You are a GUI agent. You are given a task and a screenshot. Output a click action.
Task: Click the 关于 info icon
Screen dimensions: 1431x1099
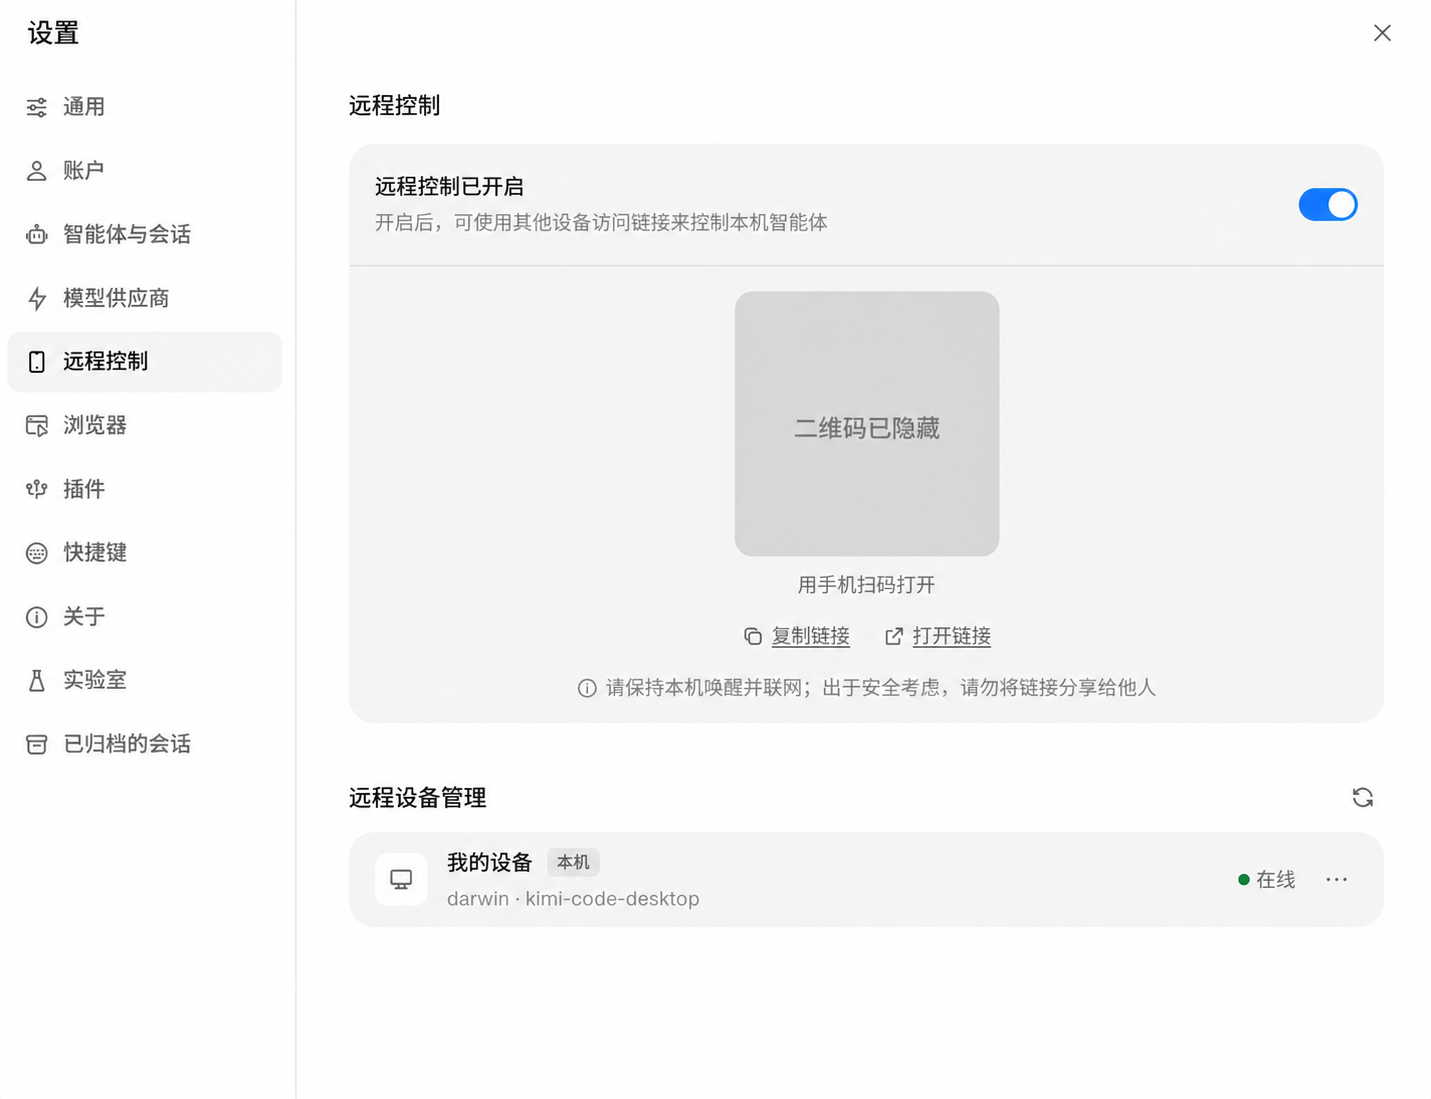pos(37,617)
